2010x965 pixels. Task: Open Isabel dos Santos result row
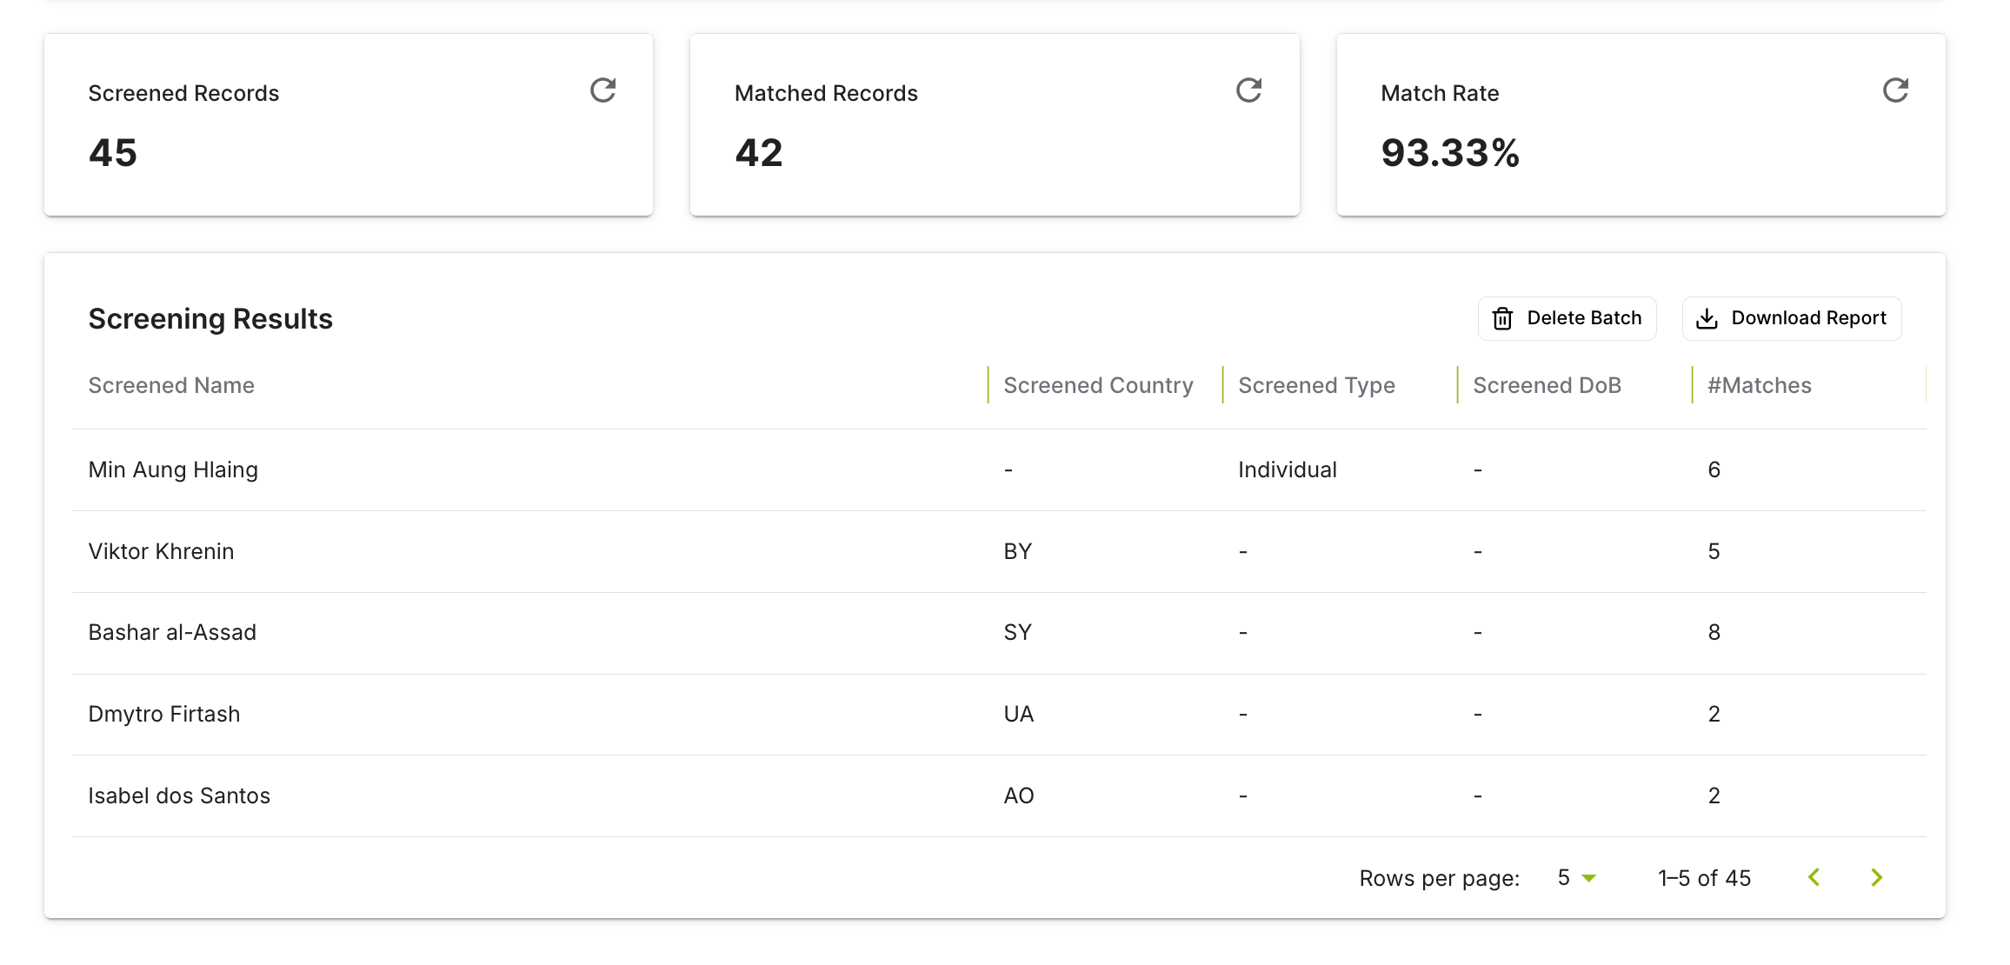pos(179,796)
